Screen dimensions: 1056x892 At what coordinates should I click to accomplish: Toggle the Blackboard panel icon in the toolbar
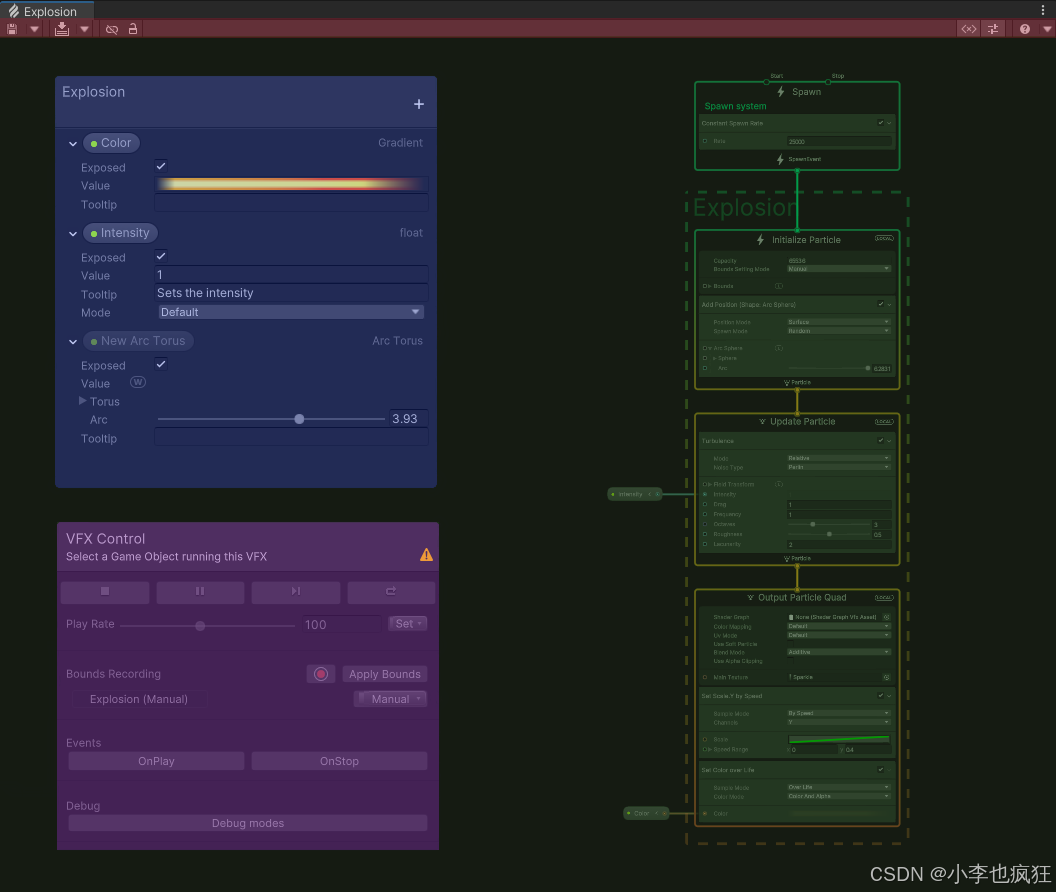(x=968, y=29)
